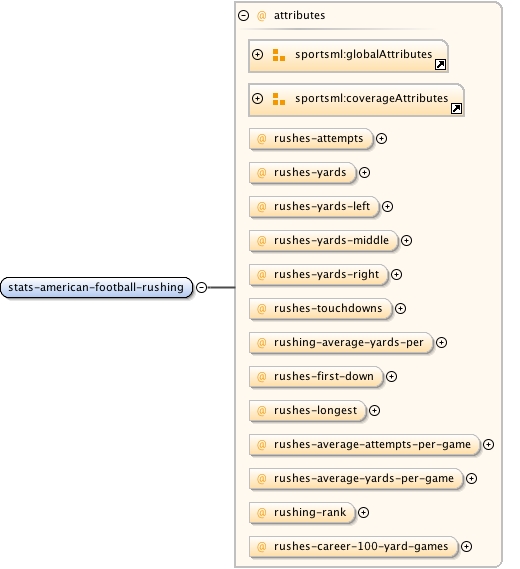Collapse the attributes group
520x569 pixels.
[x=243, y=16]
